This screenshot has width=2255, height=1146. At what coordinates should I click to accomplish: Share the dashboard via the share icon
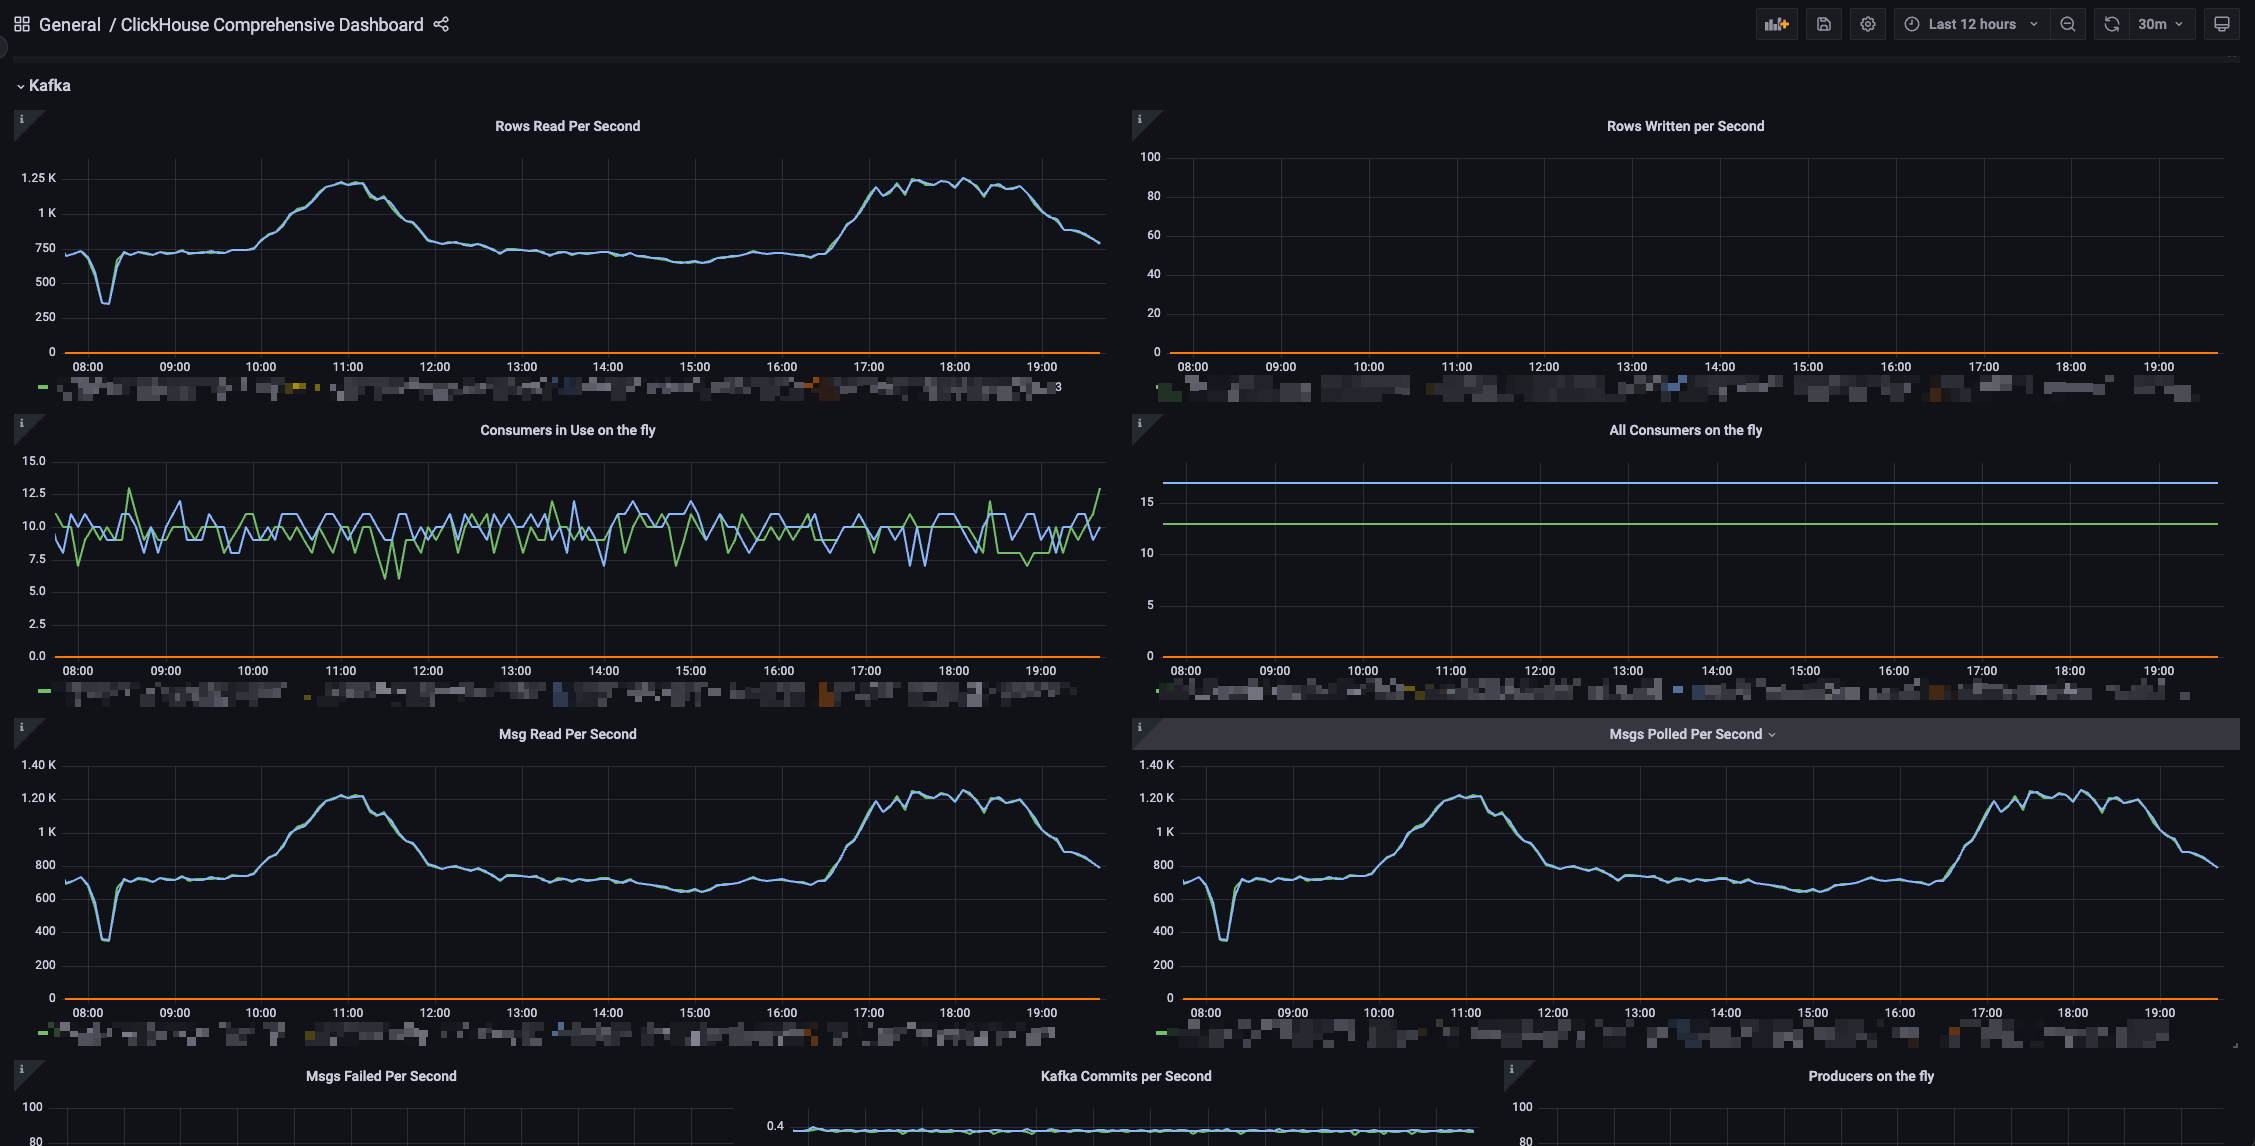(441, 24)
